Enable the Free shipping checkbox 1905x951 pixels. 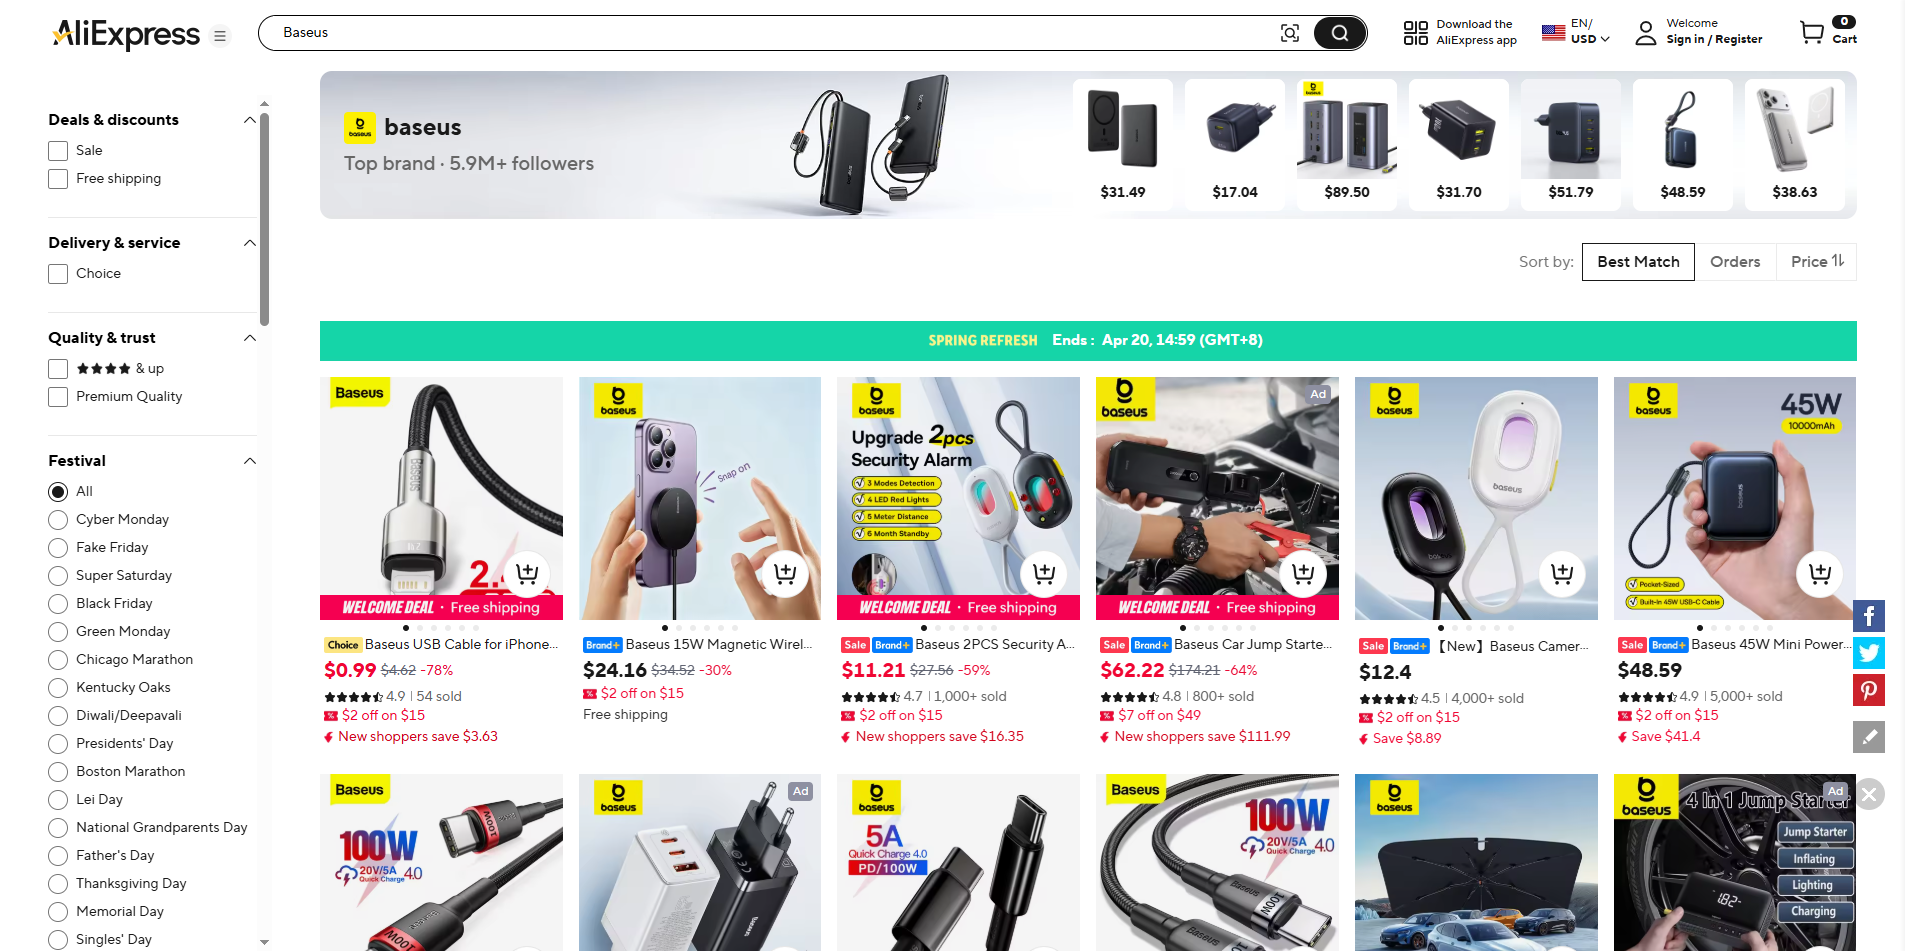click(x=58, y=179)
